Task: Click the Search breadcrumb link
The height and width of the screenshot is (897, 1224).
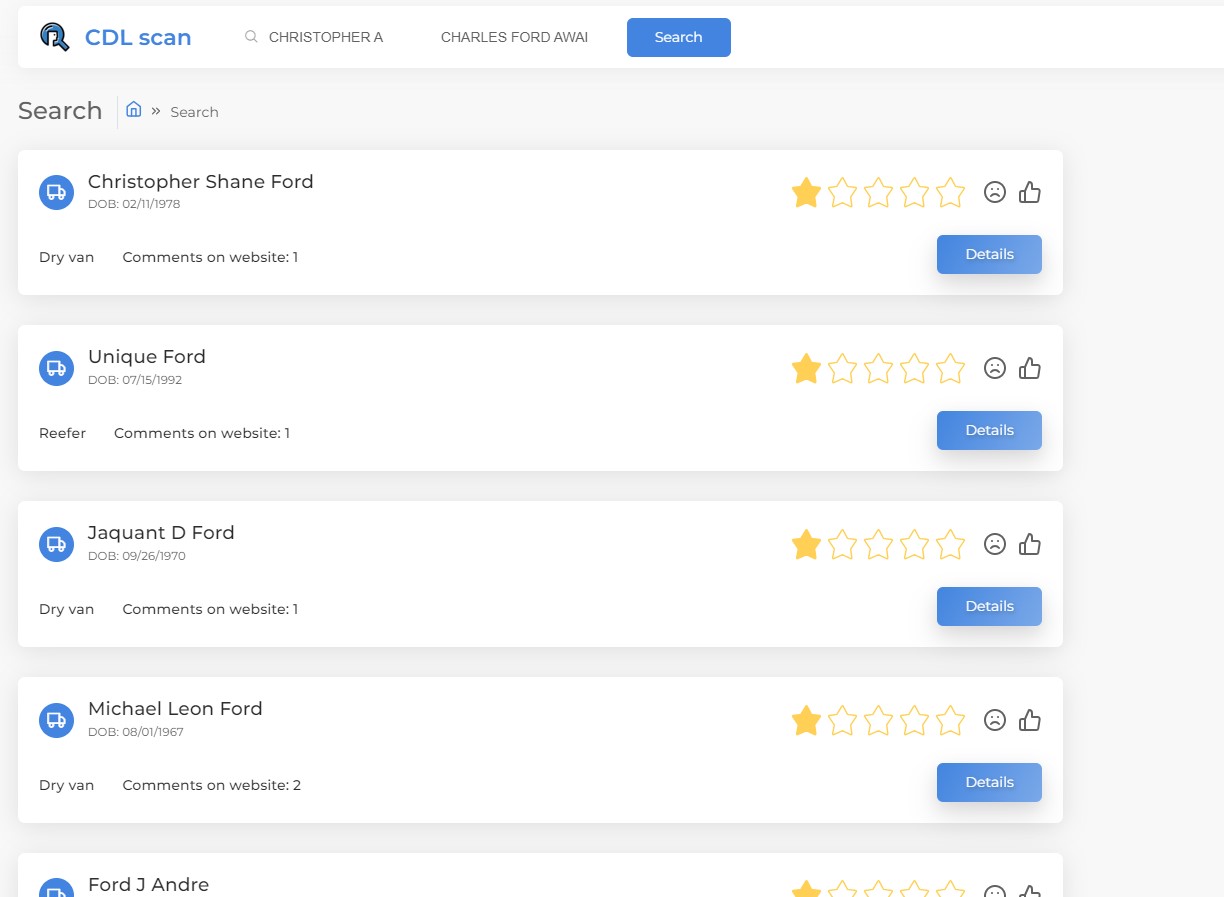Action: click(x=194, y=112)
